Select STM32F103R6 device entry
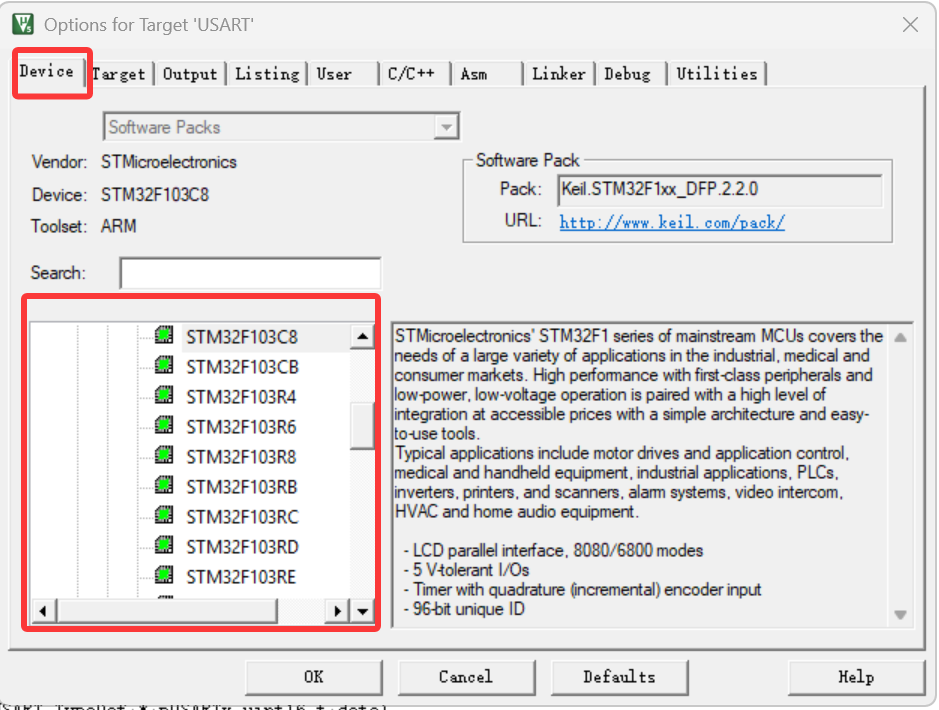 tap(241, 427)
